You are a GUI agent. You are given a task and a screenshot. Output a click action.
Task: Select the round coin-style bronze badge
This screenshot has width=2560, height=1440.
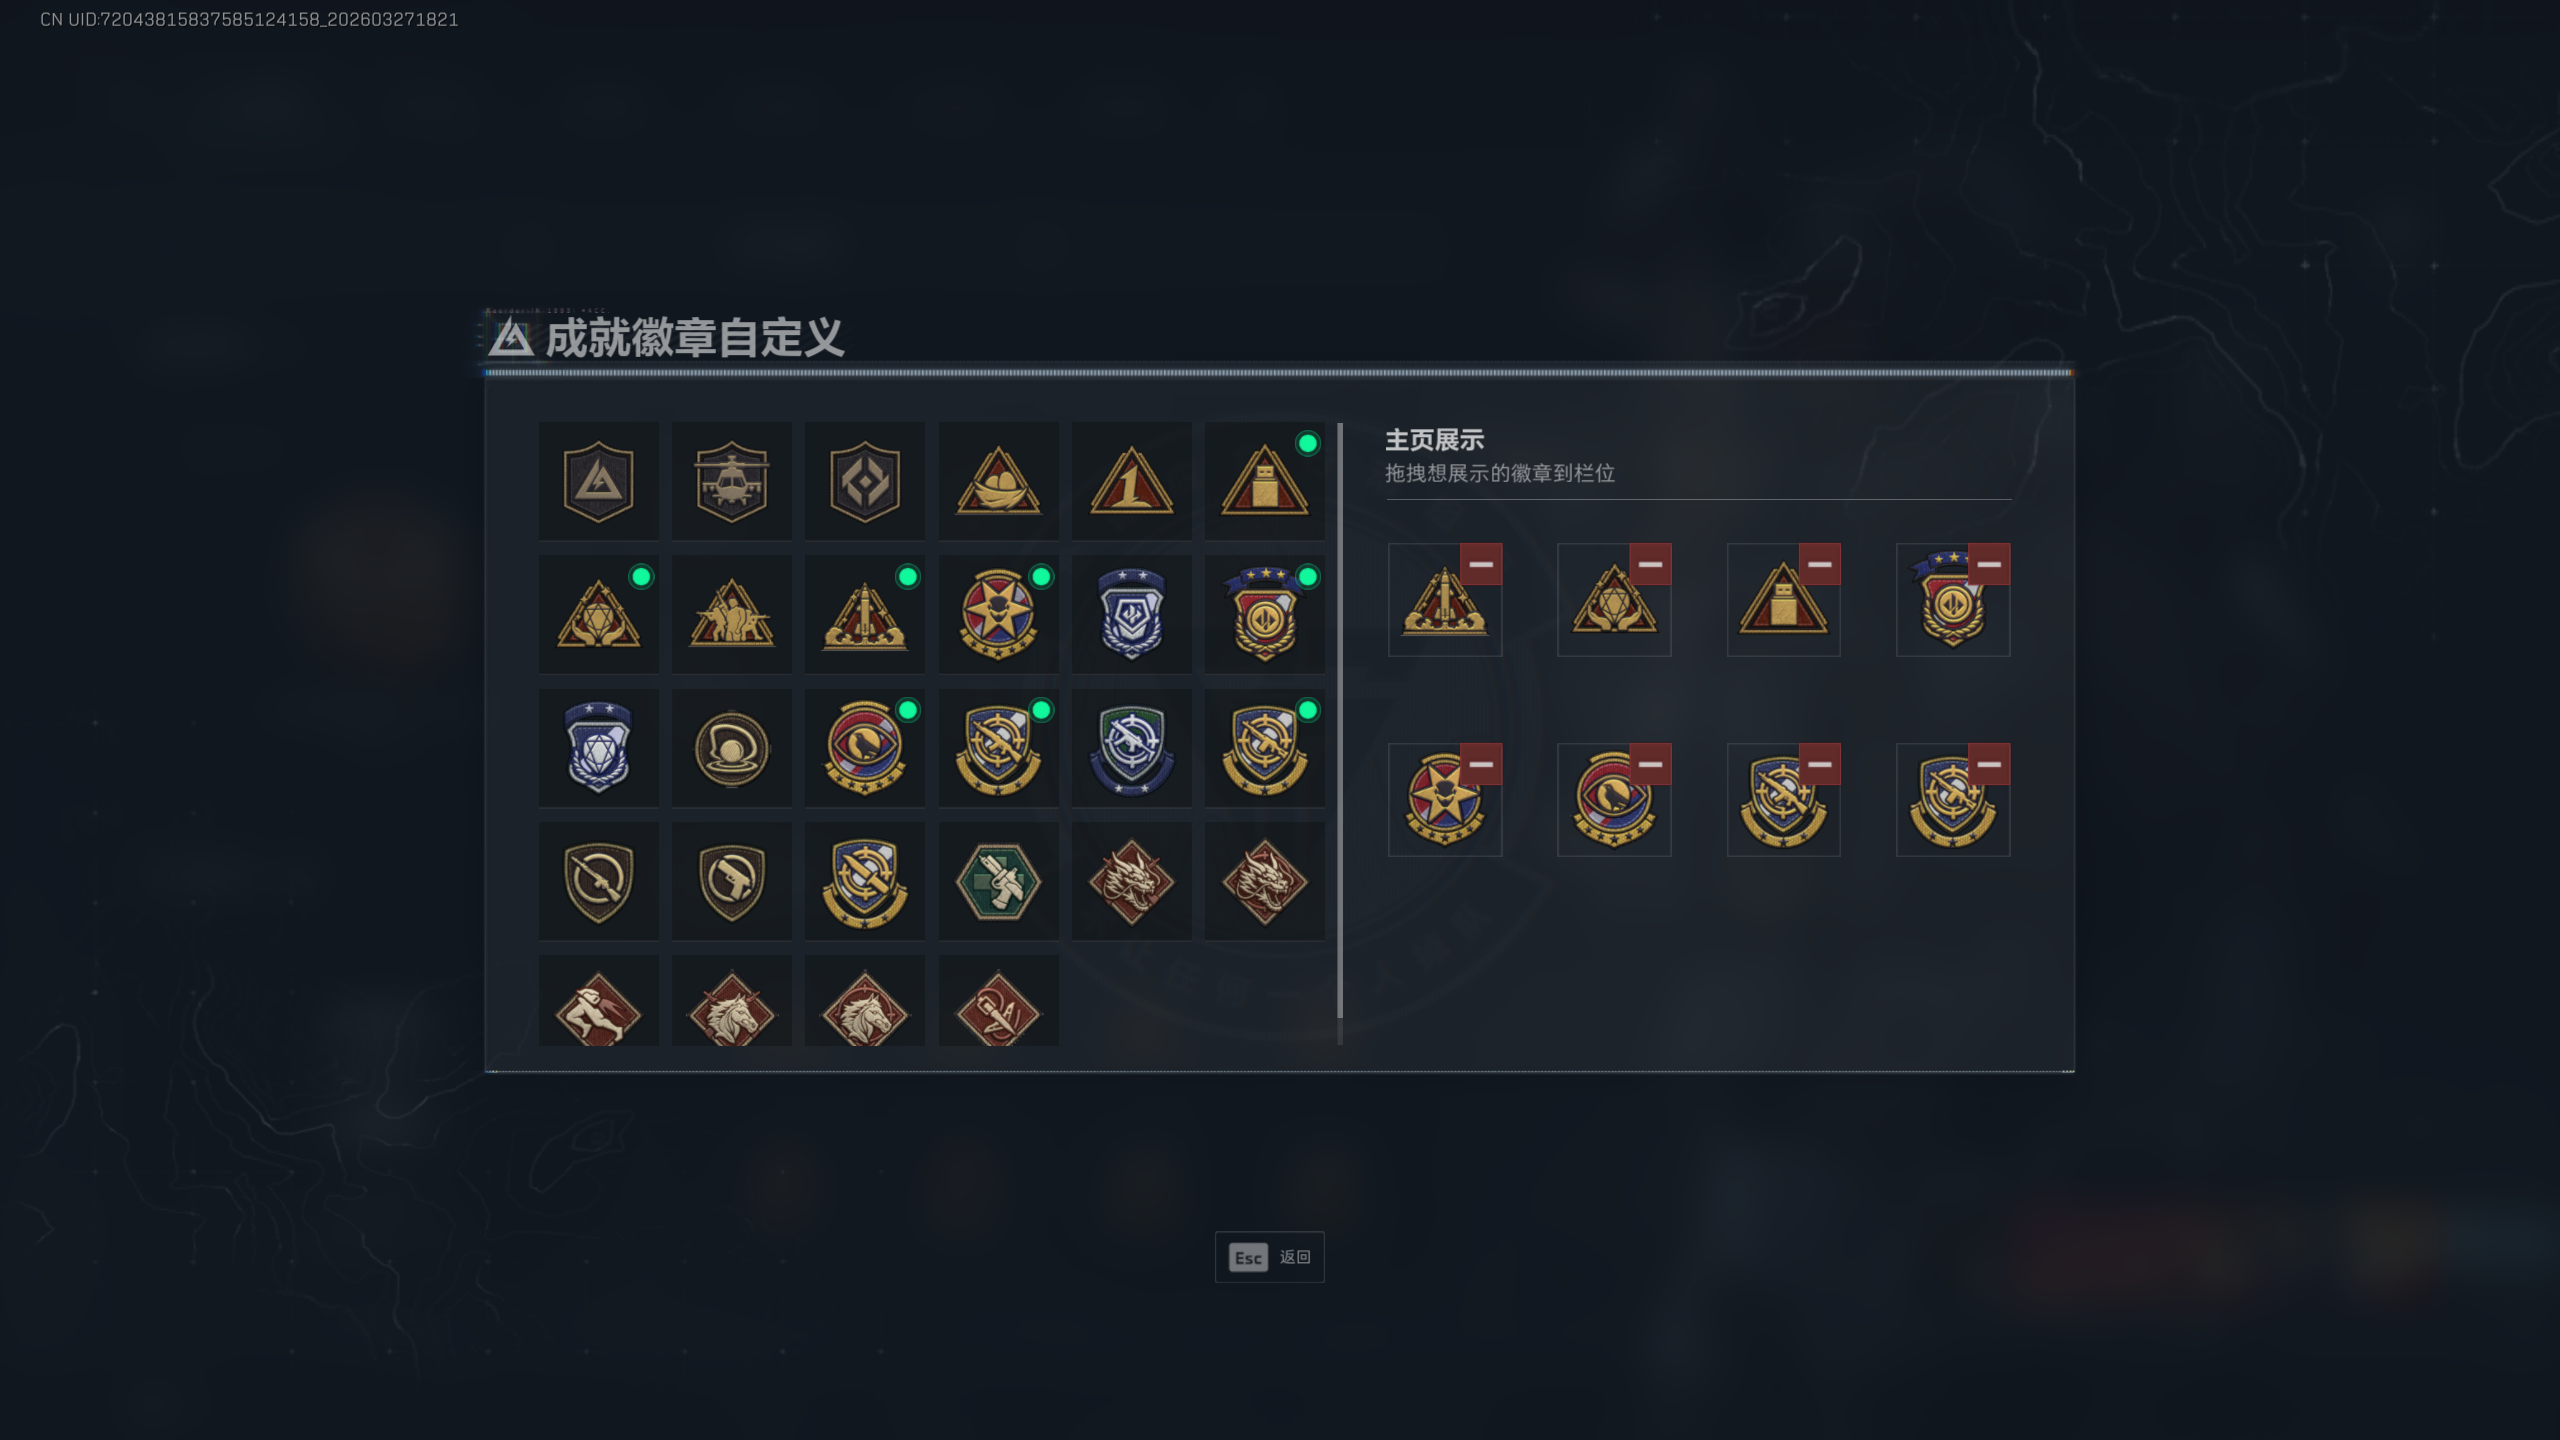pos(731,748)
